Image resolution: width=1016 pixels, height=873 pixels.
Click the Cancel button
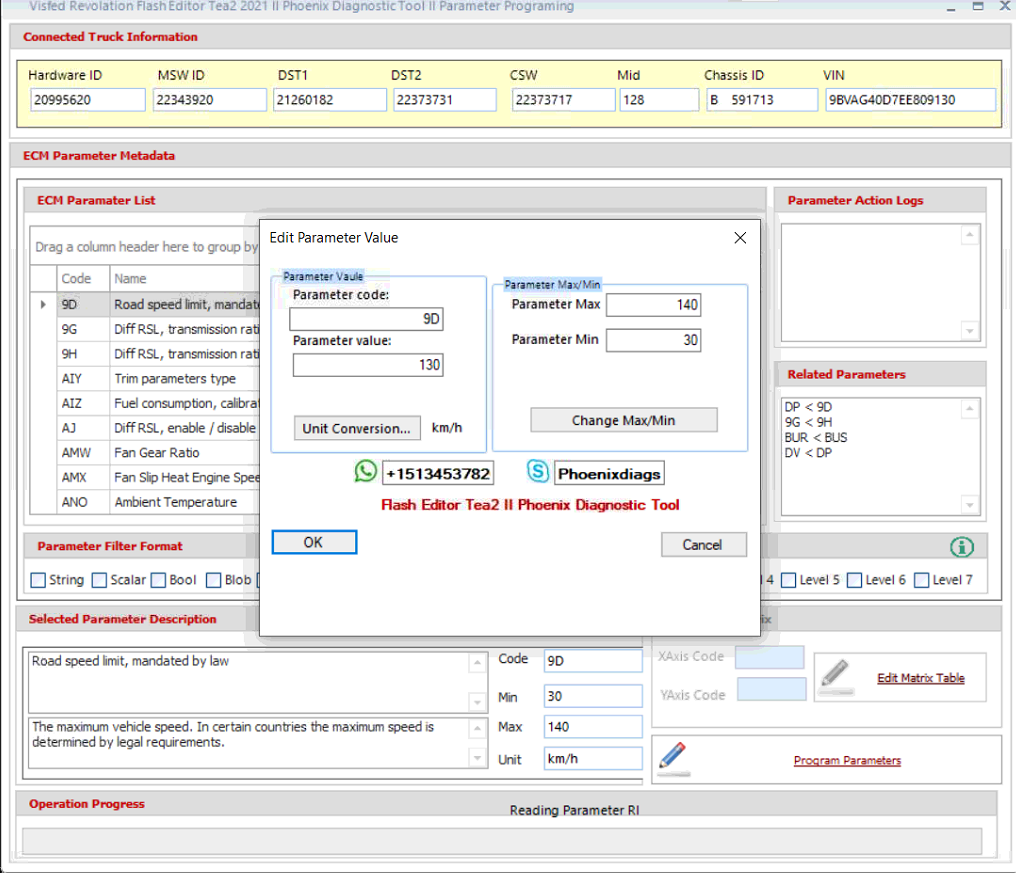[x=704, y=545]
